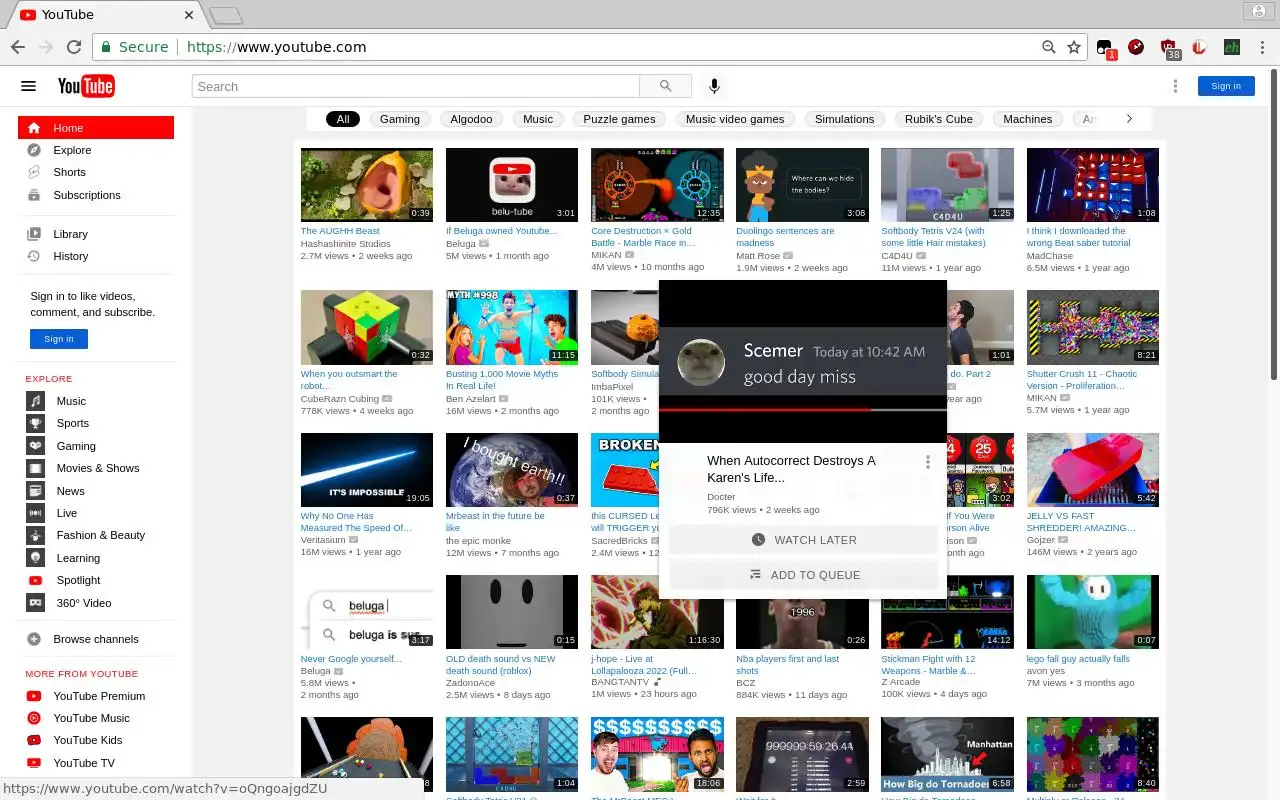Open the Rubik's cube robot thumbnail

tap(367, 327)
